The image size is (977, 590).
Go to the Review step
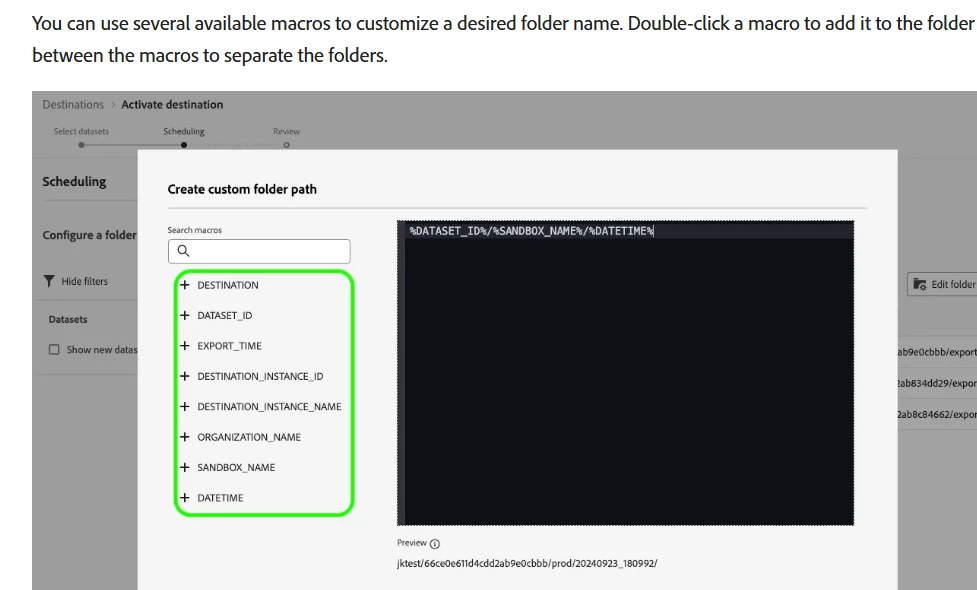pyautogui.click(x=287, y=138)
